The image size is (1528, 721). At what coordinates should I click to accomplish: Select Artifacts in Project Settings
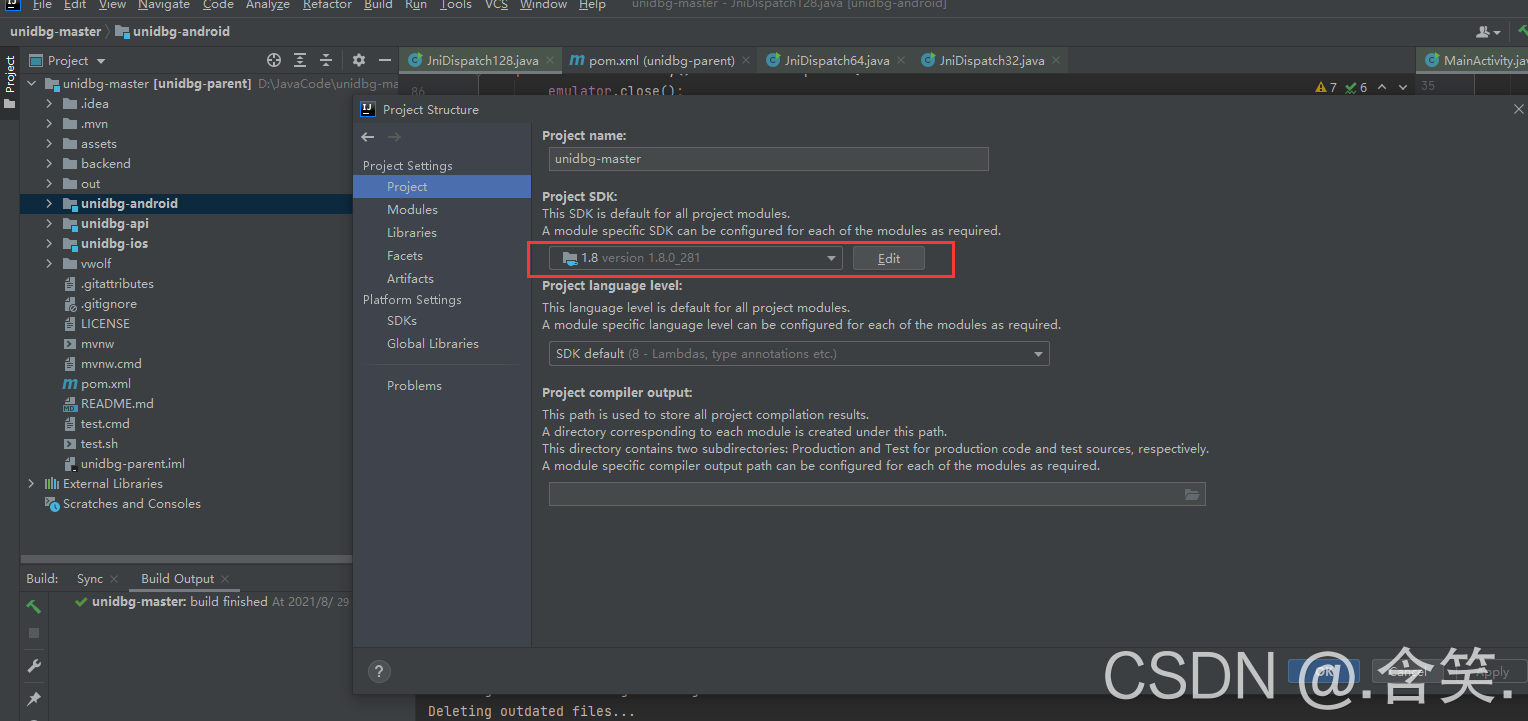coord(410,279)
